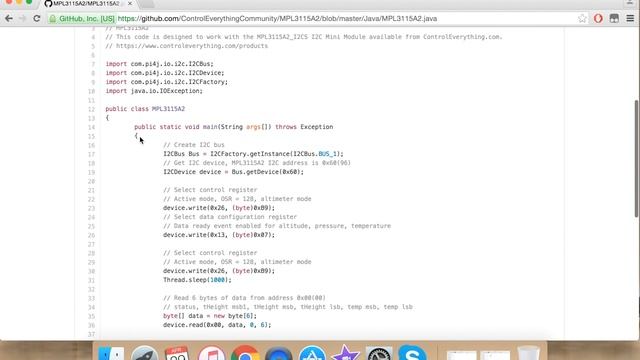The width and height of the screenshot is (640, 360).
Task: Reload the GitHub page
Action: [x=37, y=18]
